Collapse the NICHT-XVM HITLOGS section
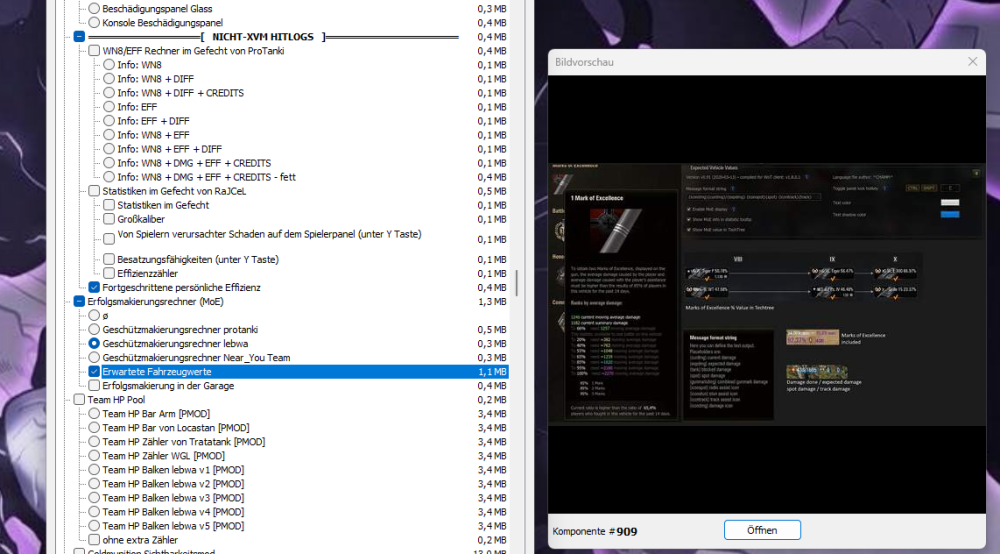This screenshot has width=1000, height=554. click(x=79, y=36)
